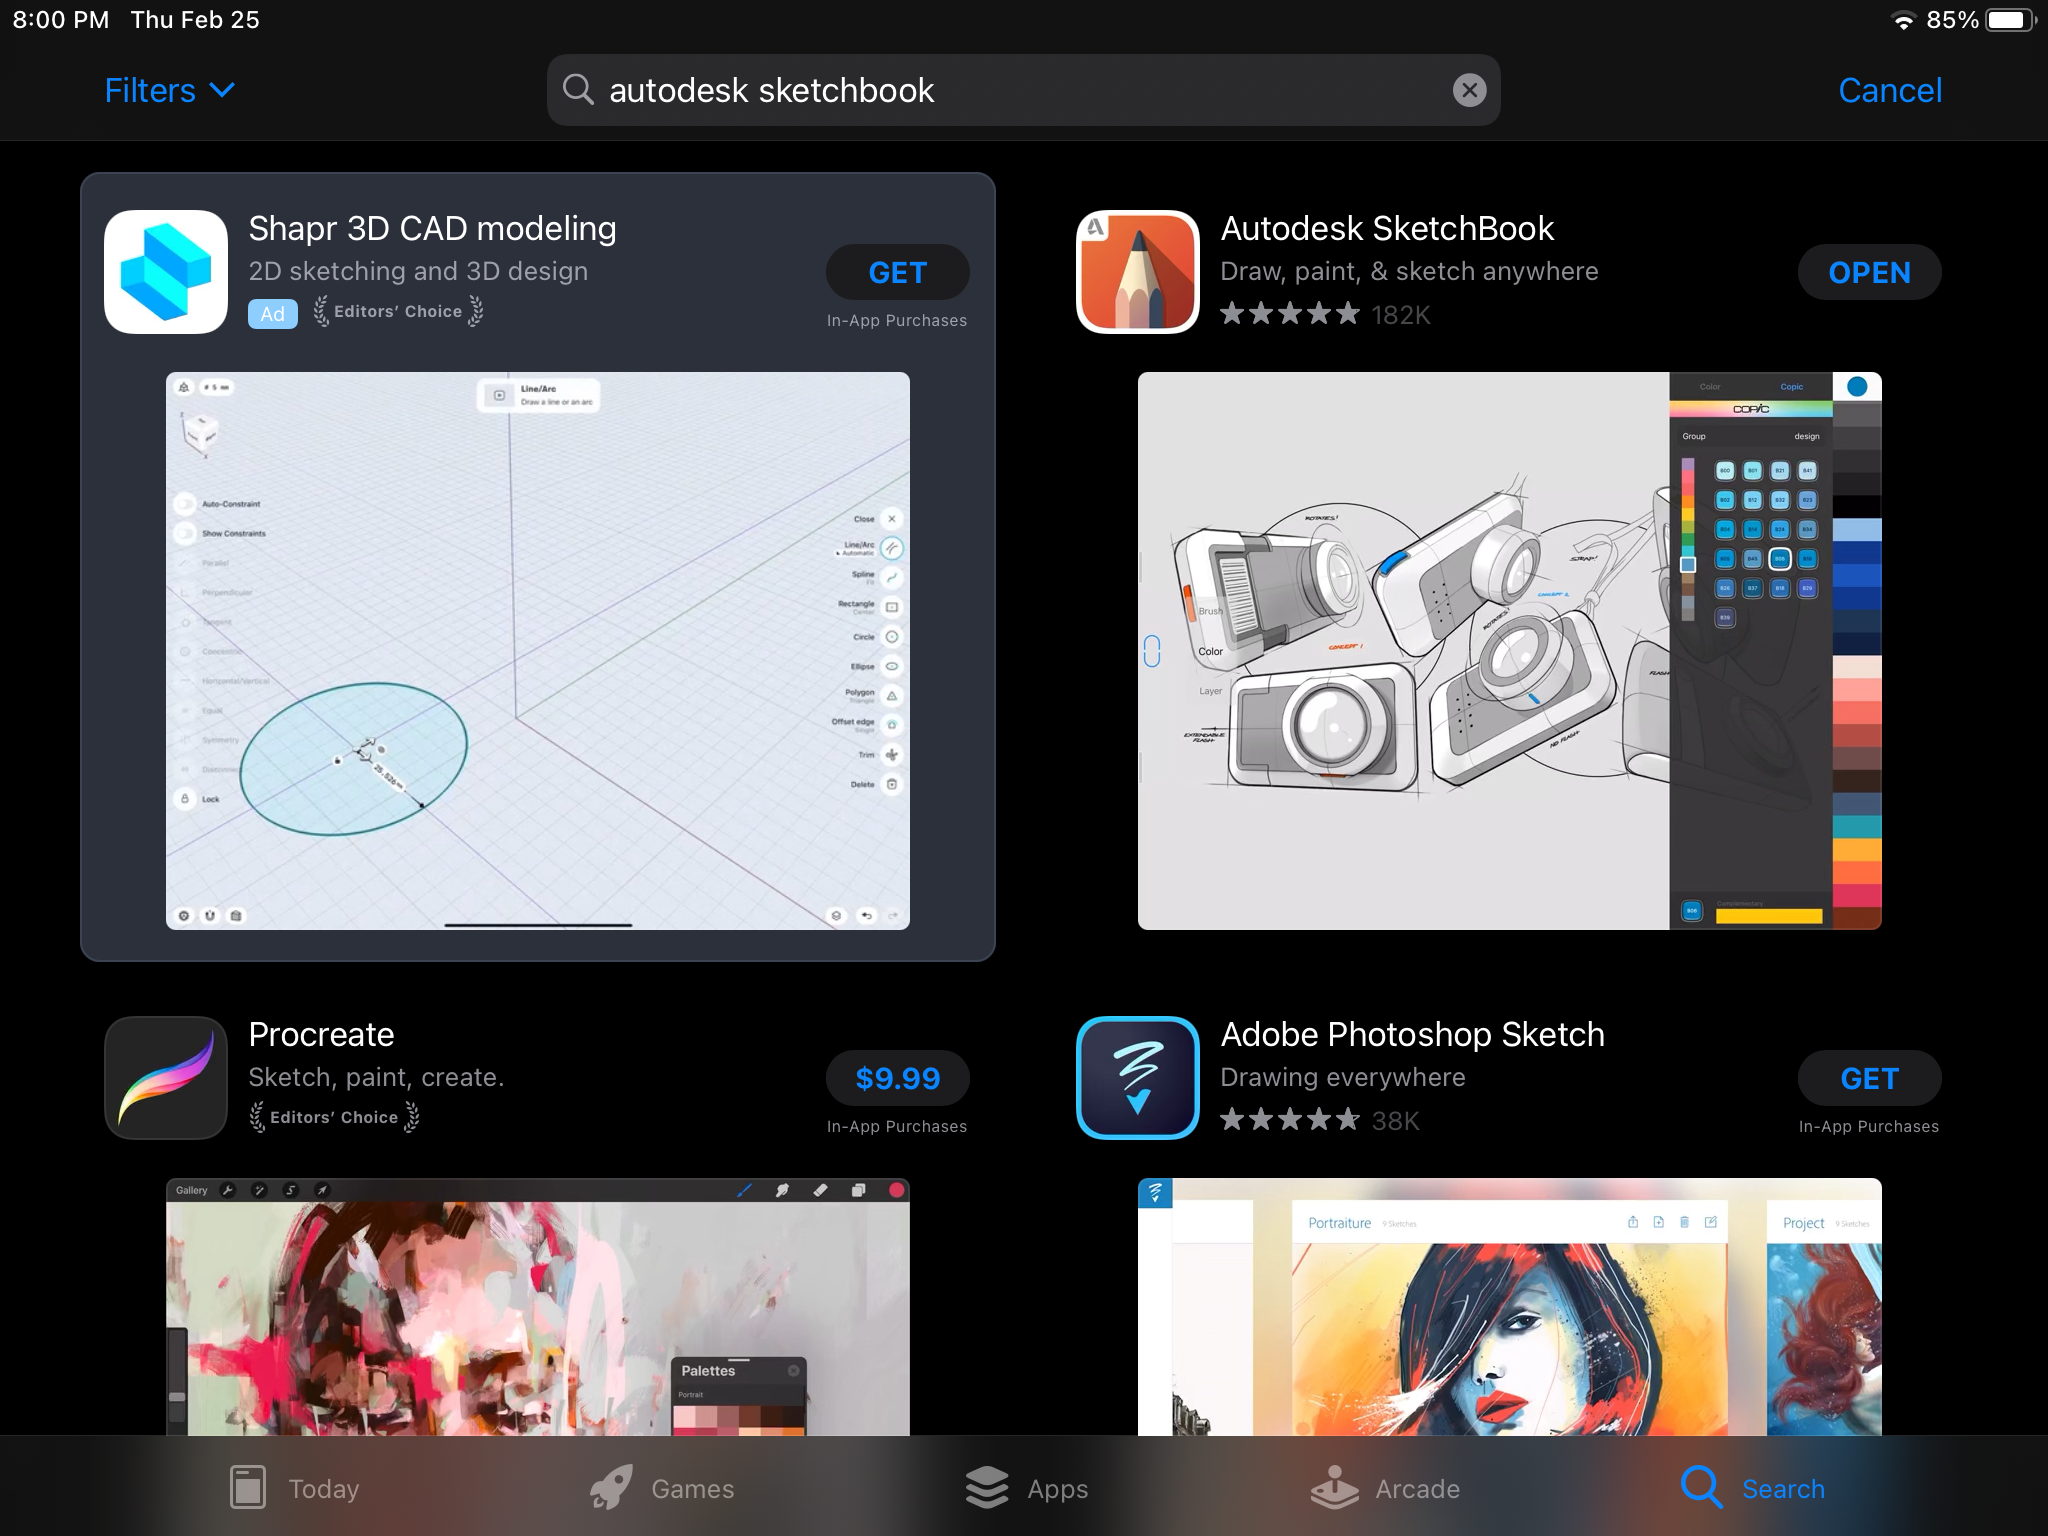Buy Procreate for $9.99

pyautogui.click(x=897, y=1078)
